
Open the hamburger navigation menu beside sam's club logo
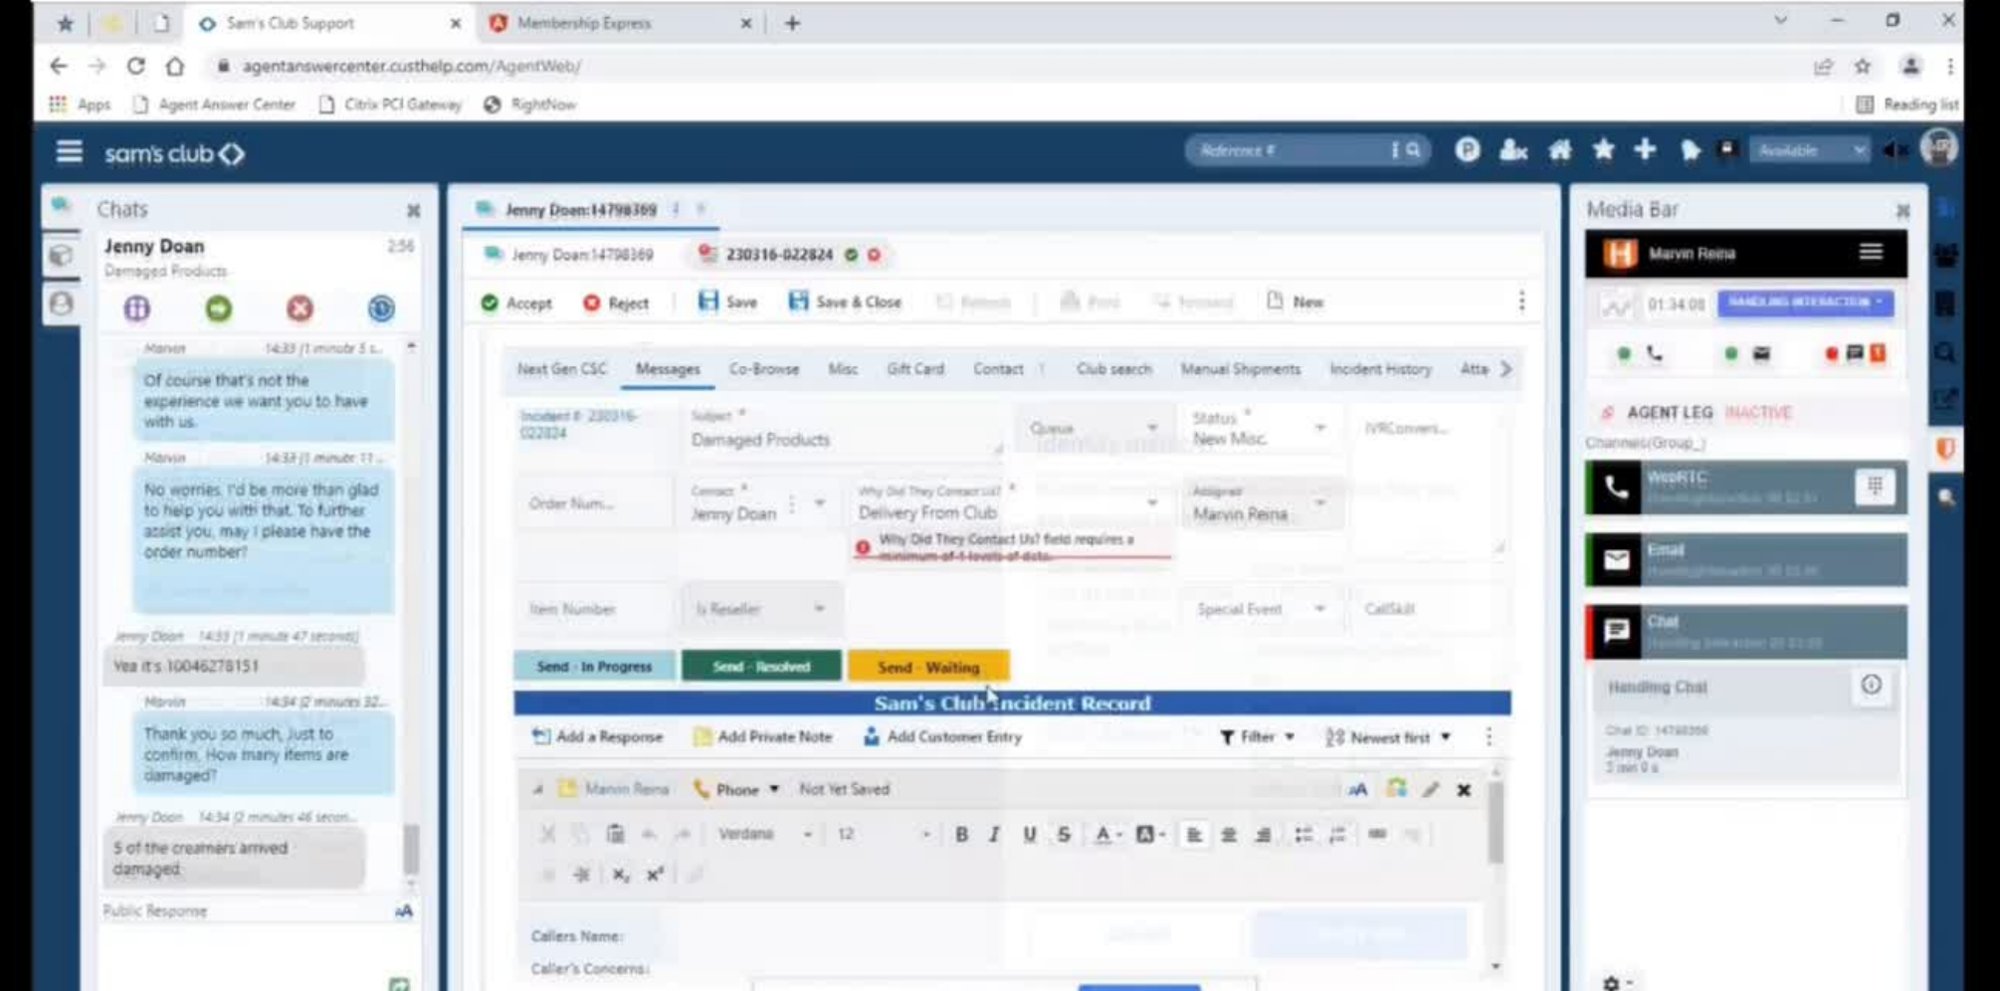click(69, 152)
